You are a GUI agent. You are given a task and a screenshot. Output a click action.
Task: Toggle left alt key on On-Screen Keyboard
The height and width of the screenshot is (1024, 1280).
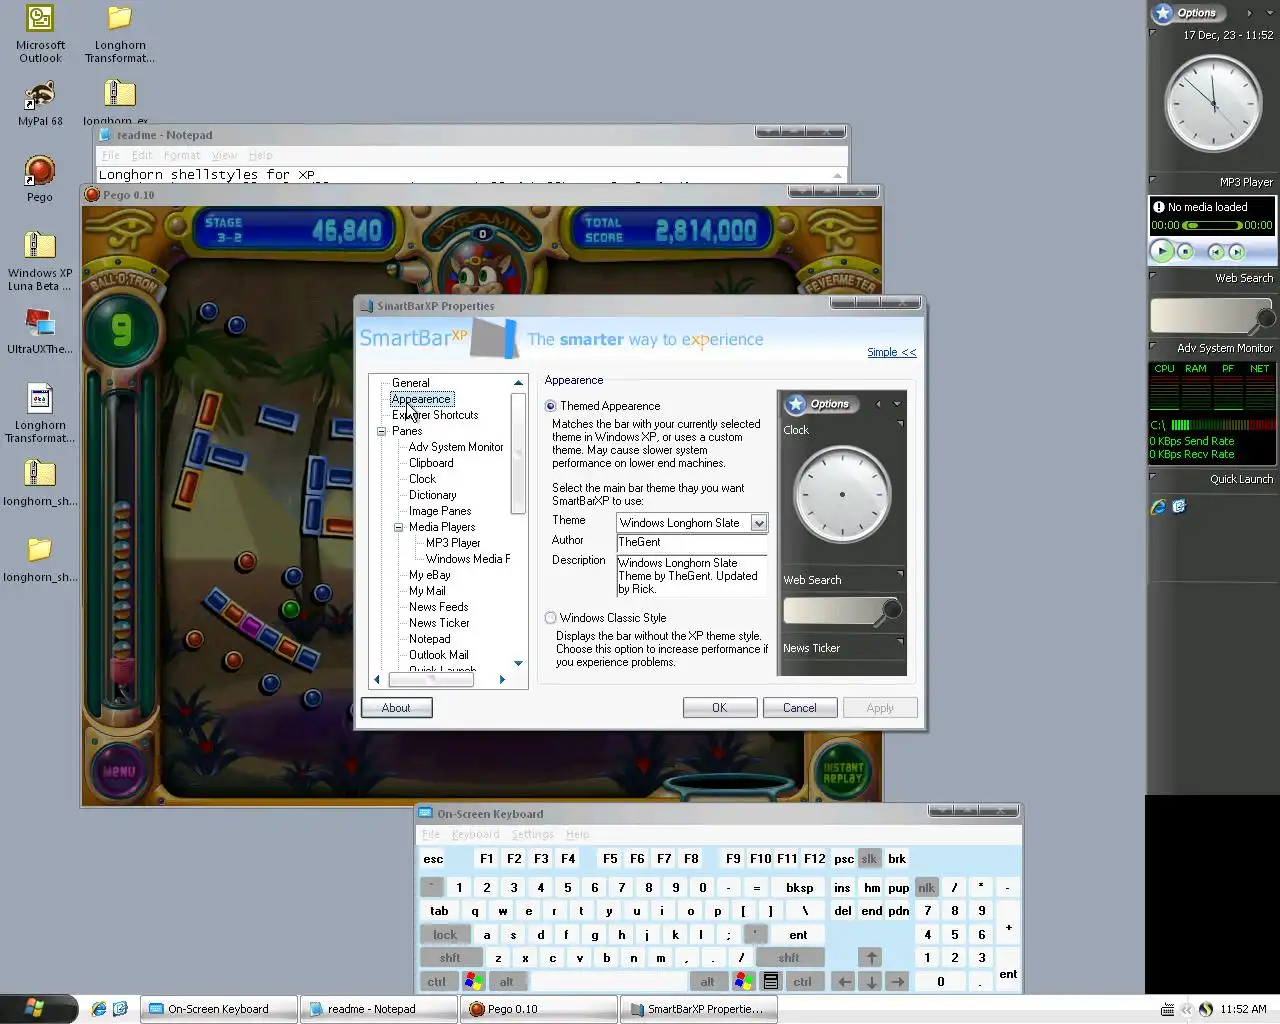506,982
